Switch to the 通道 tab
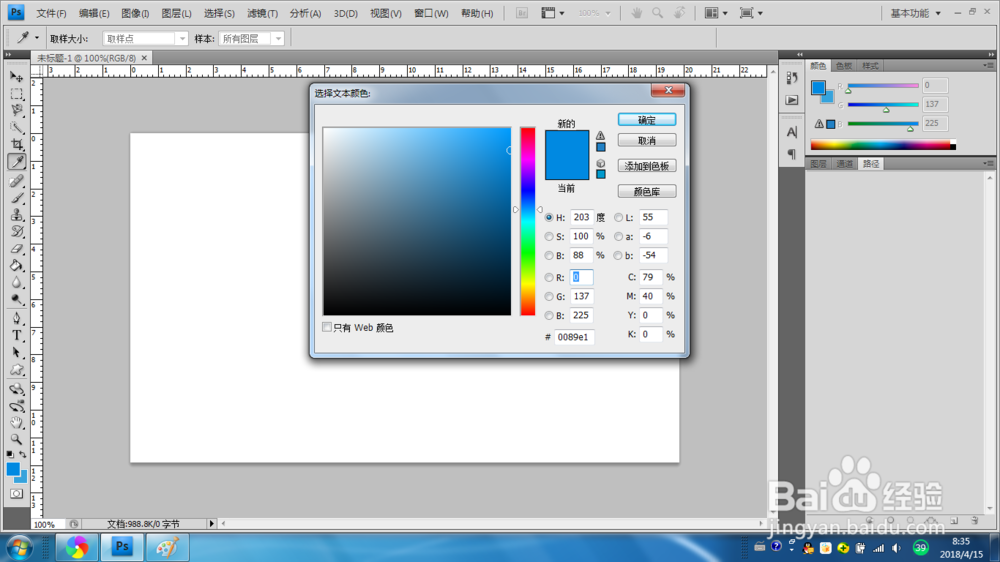This screenshot has height=562, width=1000. 844,164
